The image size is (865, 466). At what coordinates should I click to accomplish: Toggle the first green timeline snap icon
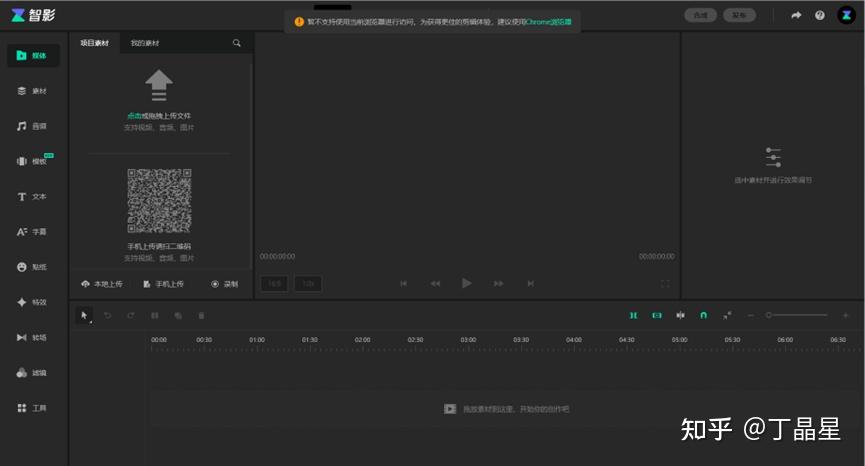click(633, 315)
